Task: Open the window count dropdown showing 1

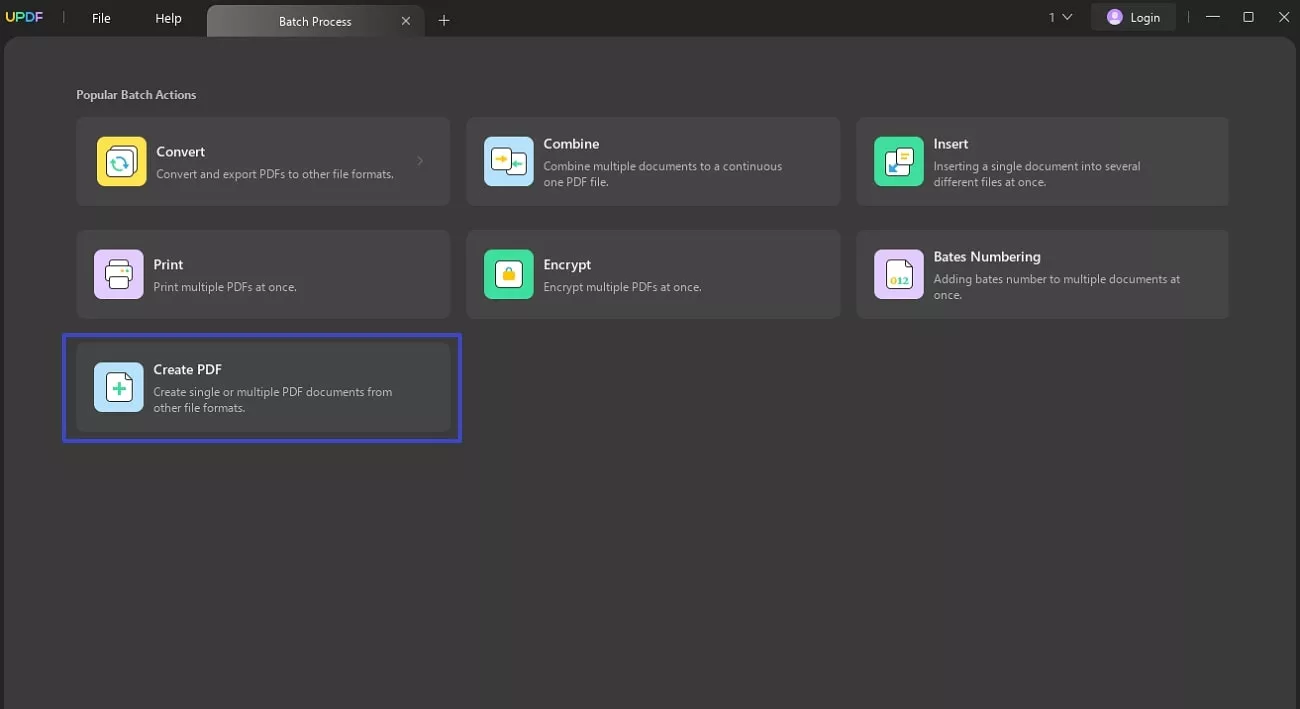Action: coord(1060,17)
